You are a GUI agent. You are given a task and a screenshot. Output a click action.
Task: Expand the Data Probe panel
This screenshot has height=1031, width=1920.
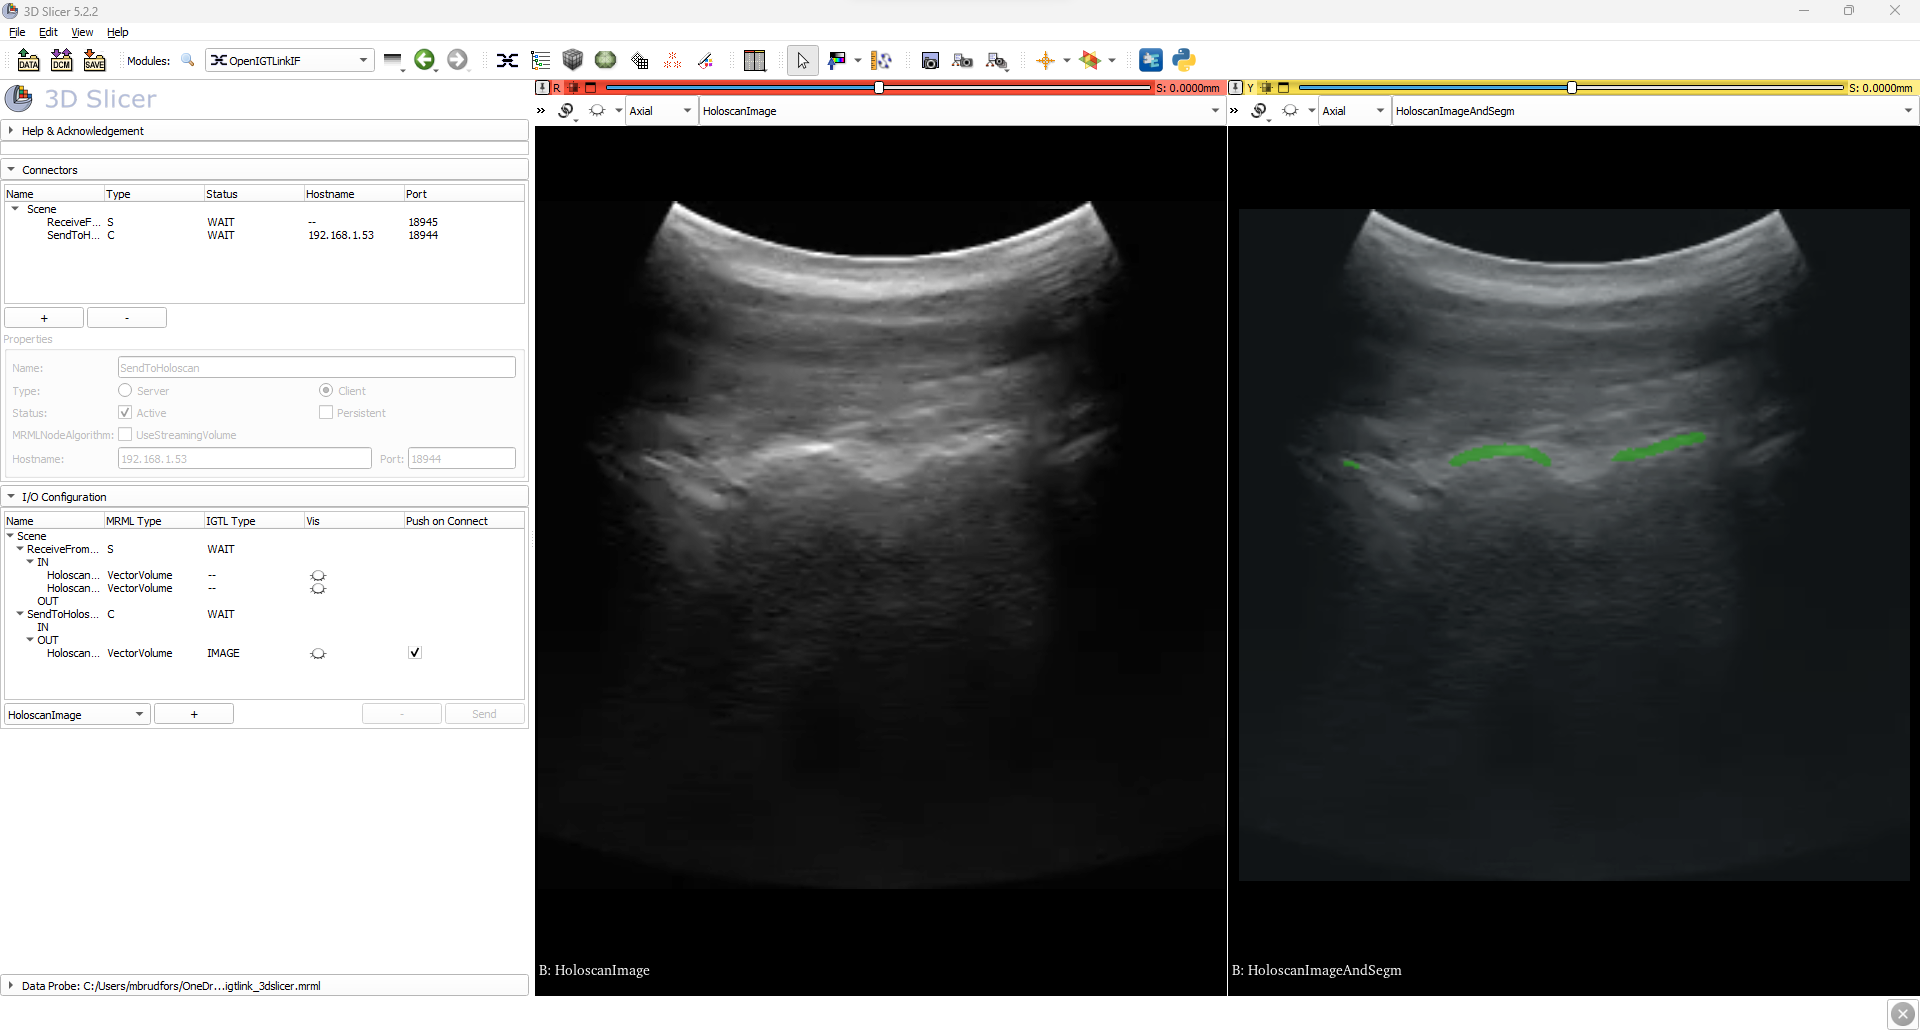[x=265, y=986]
